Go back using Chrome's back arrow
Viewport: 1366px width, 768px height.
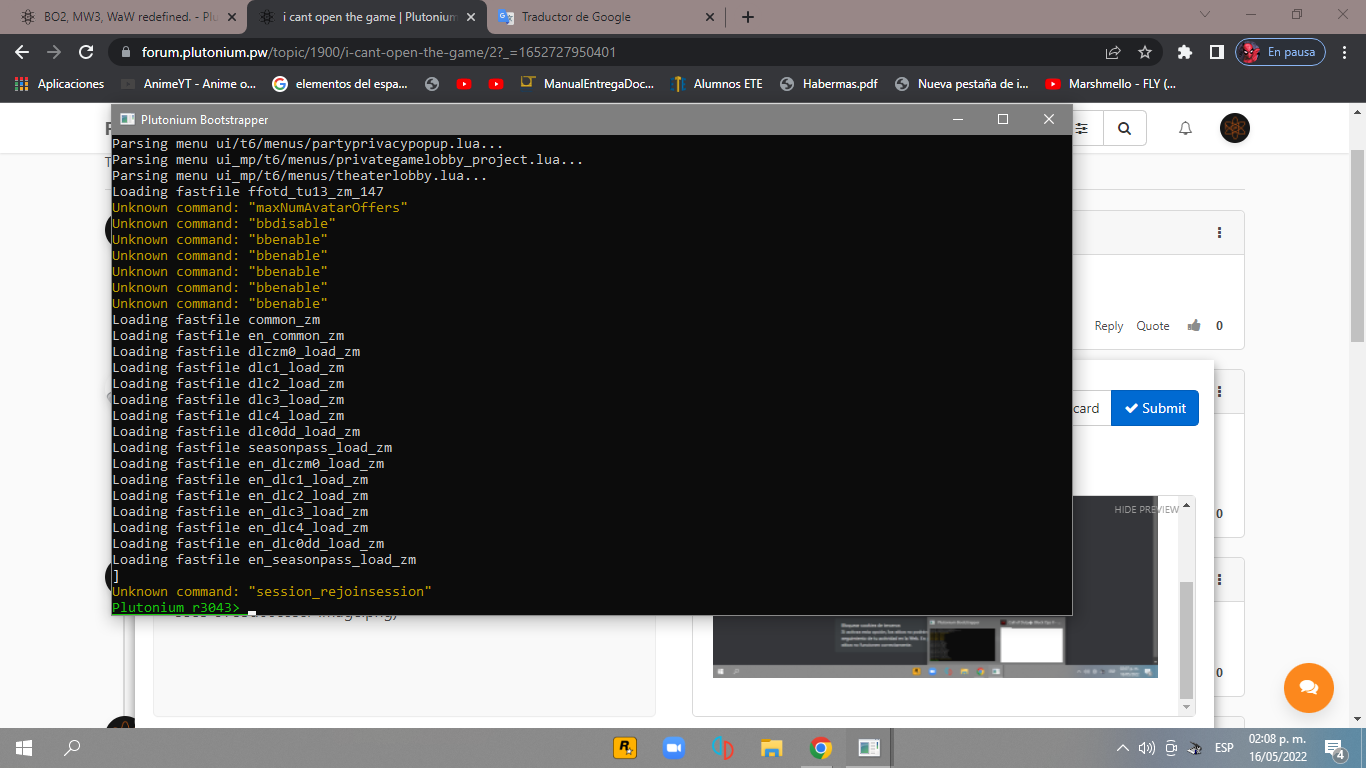pos(22,52)
